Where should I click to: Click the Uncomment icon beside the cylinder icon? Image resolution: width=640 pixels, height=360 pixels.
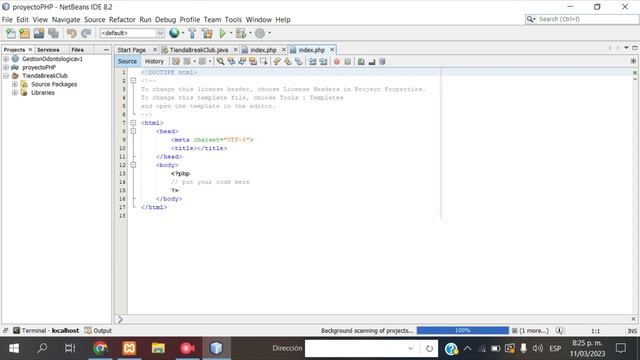pos(372,62)
